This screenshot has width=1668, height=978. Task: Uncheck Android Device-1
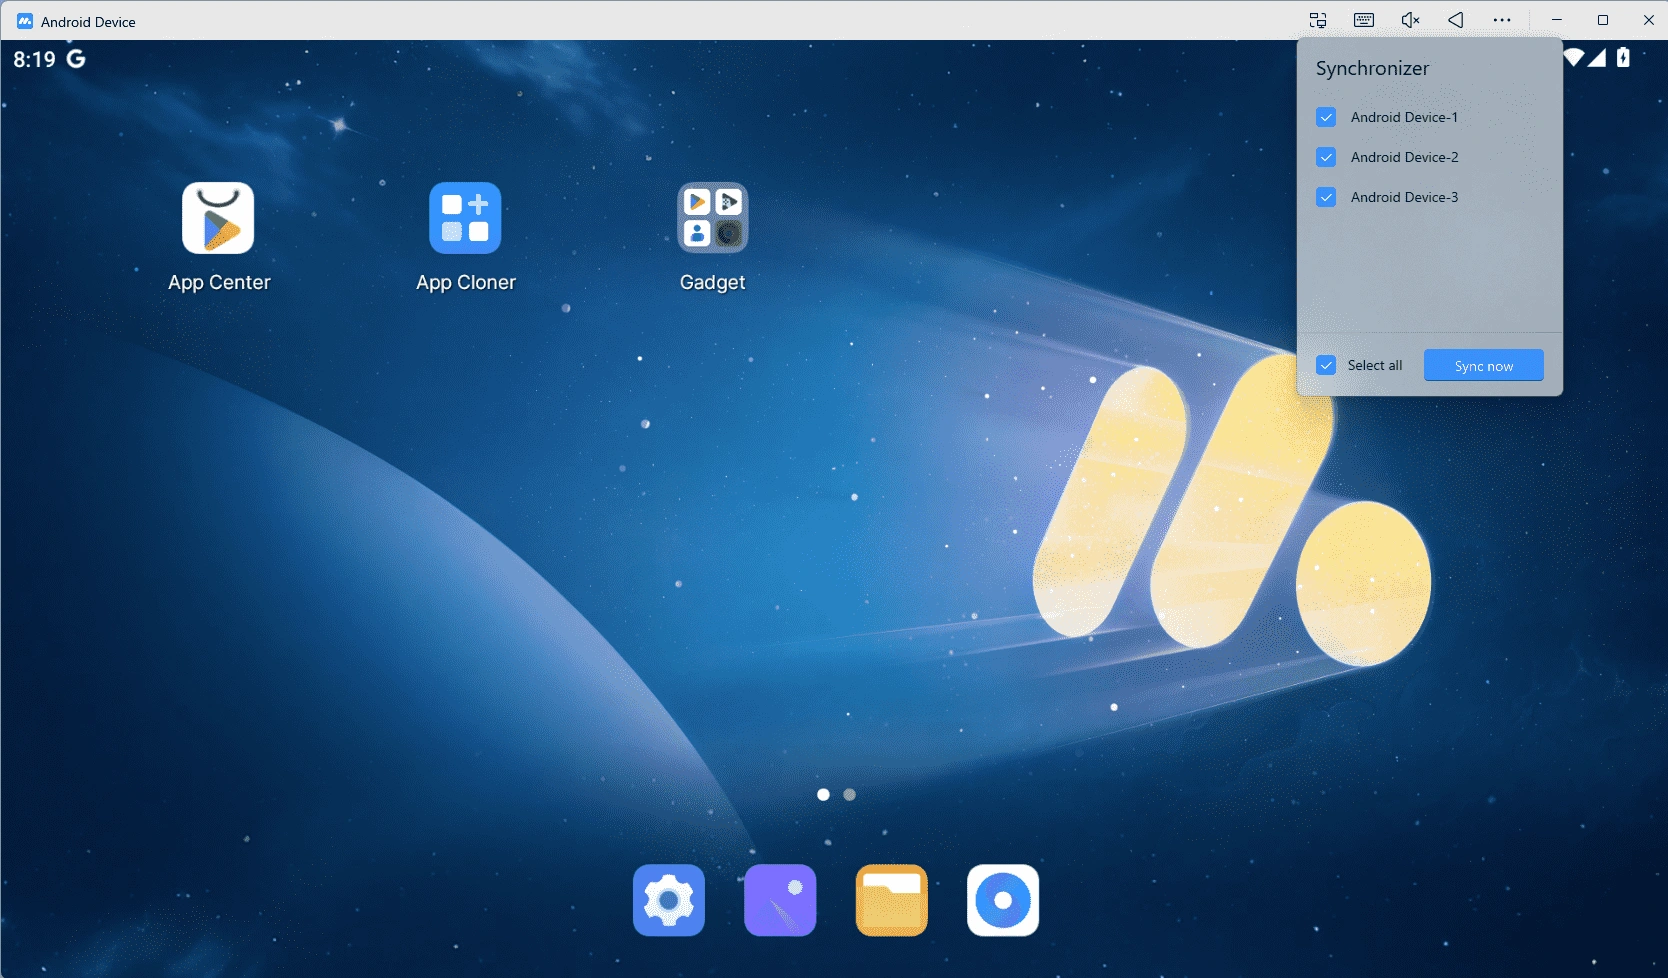(1326, 117)
